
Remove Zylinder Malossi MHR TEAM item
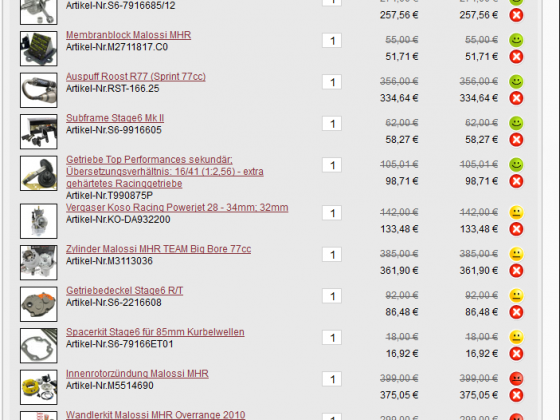point(516,270)
